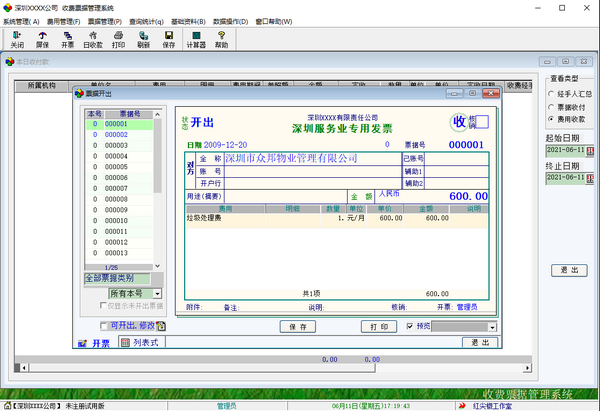Click the 屏保 umbrella toolbar icon

pyautogui.click(x=42, y=38)
